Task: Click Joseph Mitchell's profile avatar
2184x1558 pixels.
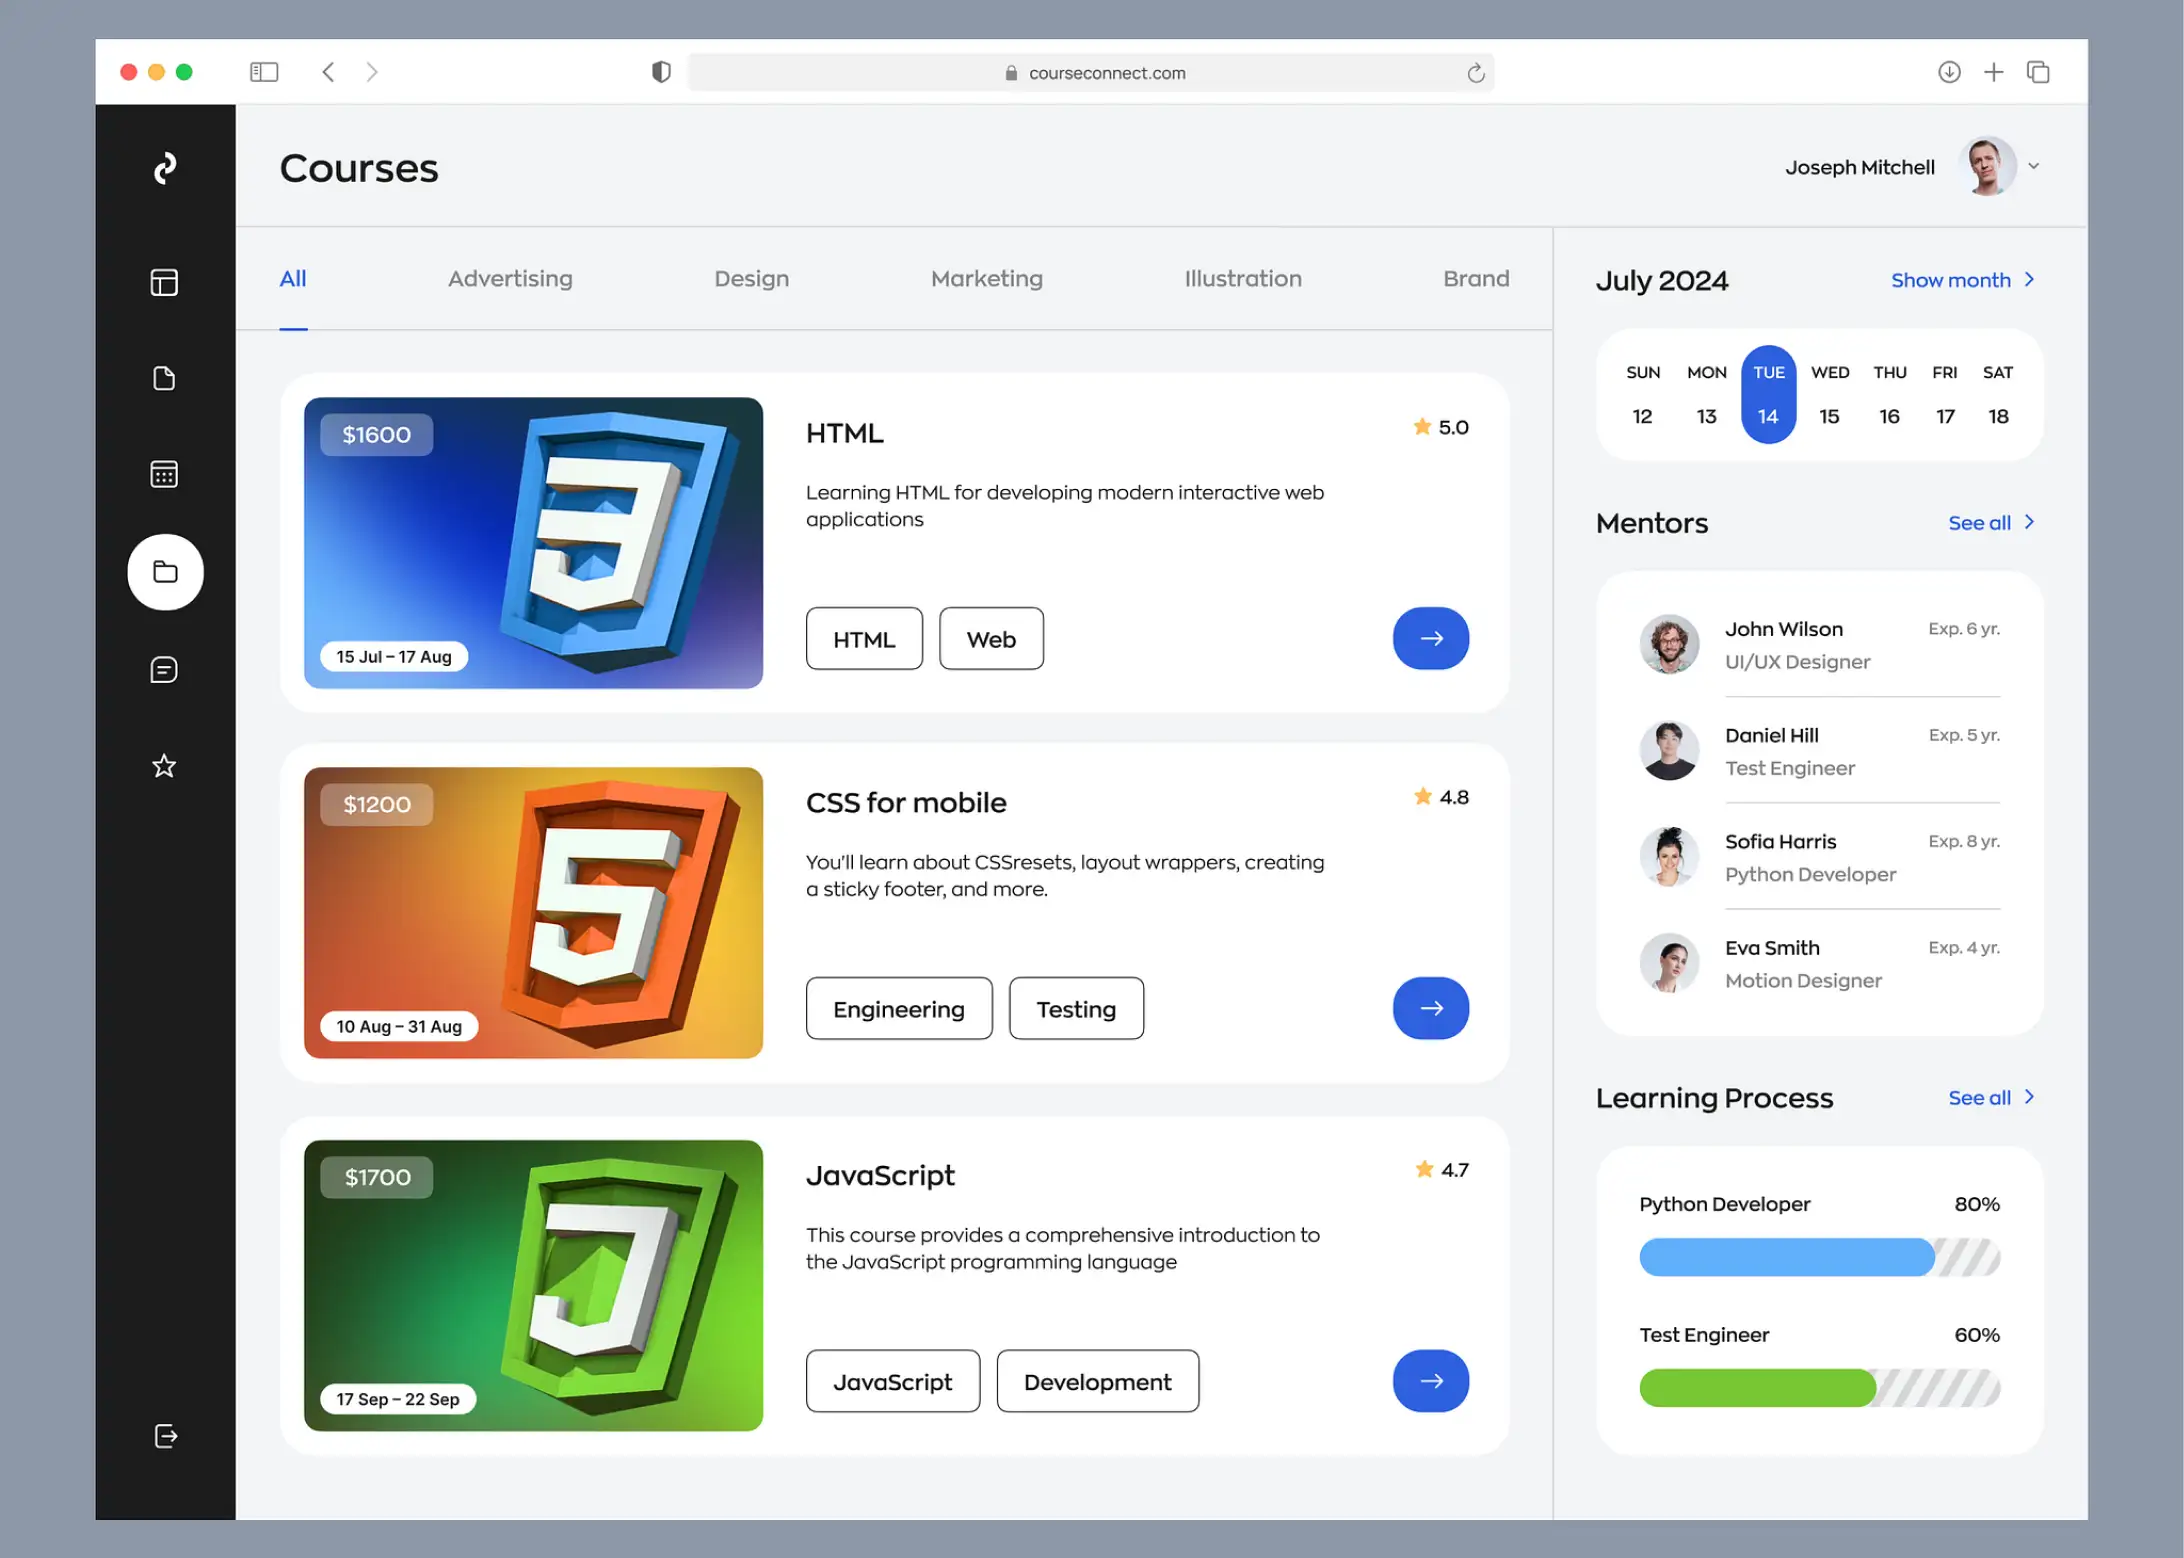Action: click(1987, 167)
